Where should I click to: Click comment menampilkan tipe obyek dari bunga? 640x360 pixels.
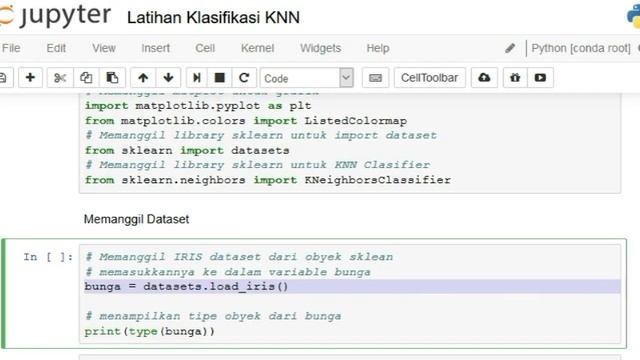tap(213, 316)
